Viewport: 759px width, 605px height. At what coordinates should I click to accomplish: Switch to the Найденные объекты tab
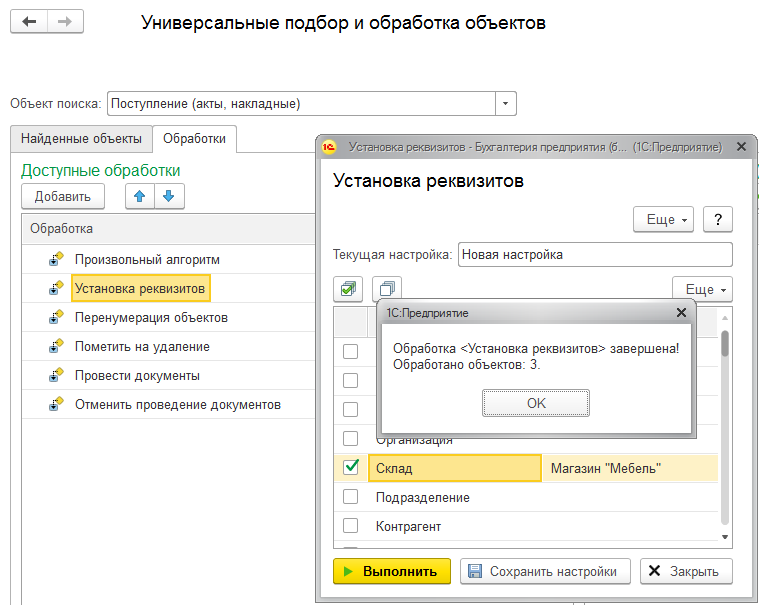click(82, 139)
